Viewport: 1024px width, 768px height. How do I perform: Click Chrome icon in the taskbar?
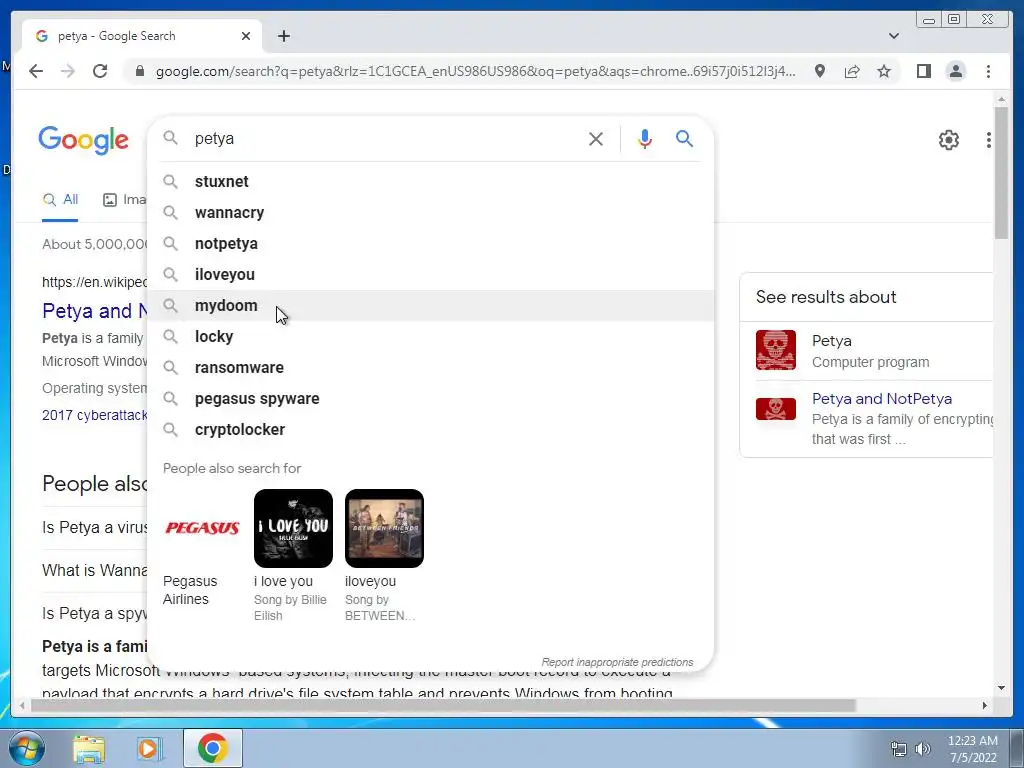(x=212, y=748)
